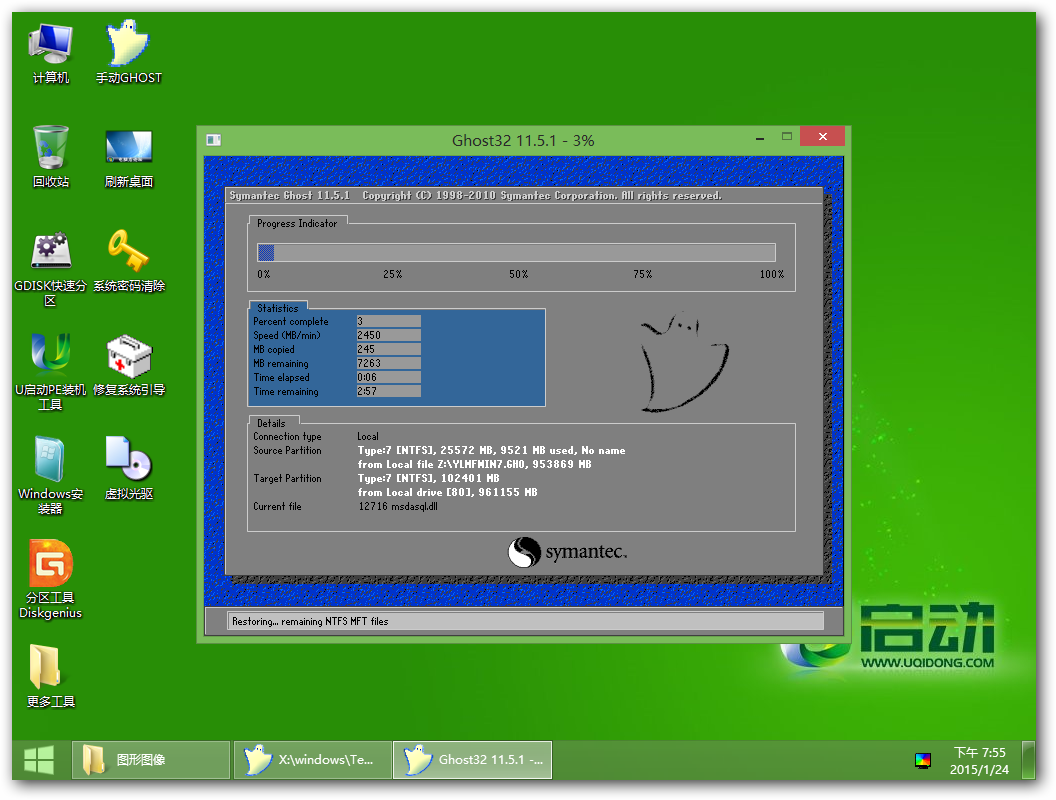Launch 系统密码清除 key icon

129,261
